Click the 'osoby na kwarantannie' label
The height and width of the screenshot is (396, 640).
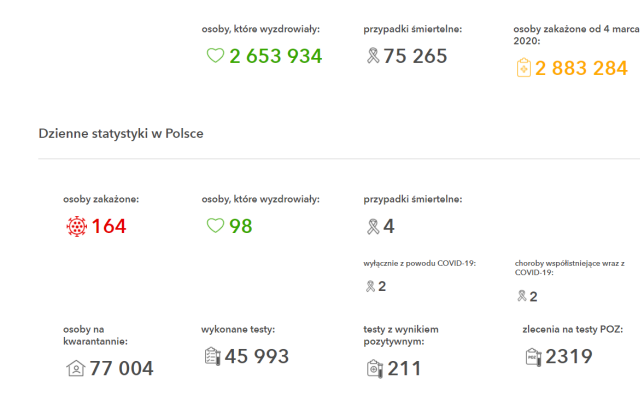coord(96,335)
